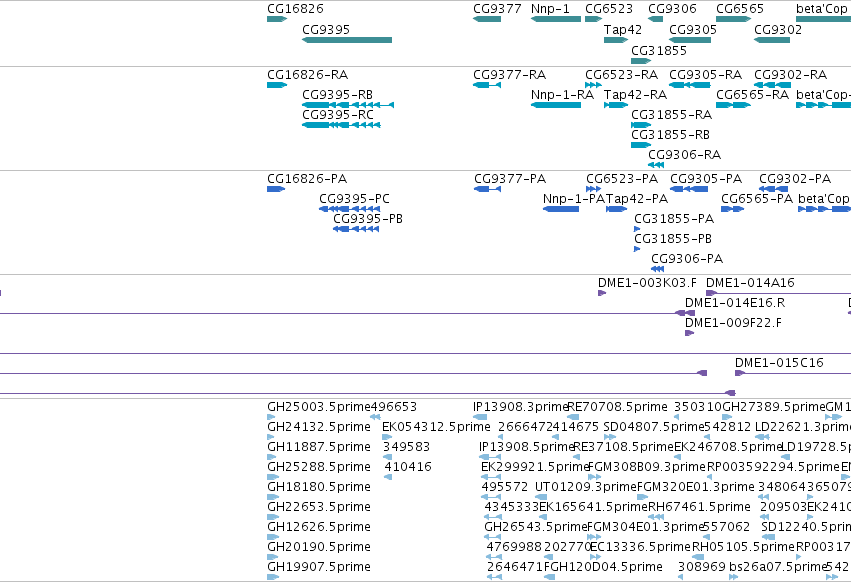Viewport: 851px width, 582px height.
Task: Select the GH19907.5prime EST label
Action: (319, 567)
